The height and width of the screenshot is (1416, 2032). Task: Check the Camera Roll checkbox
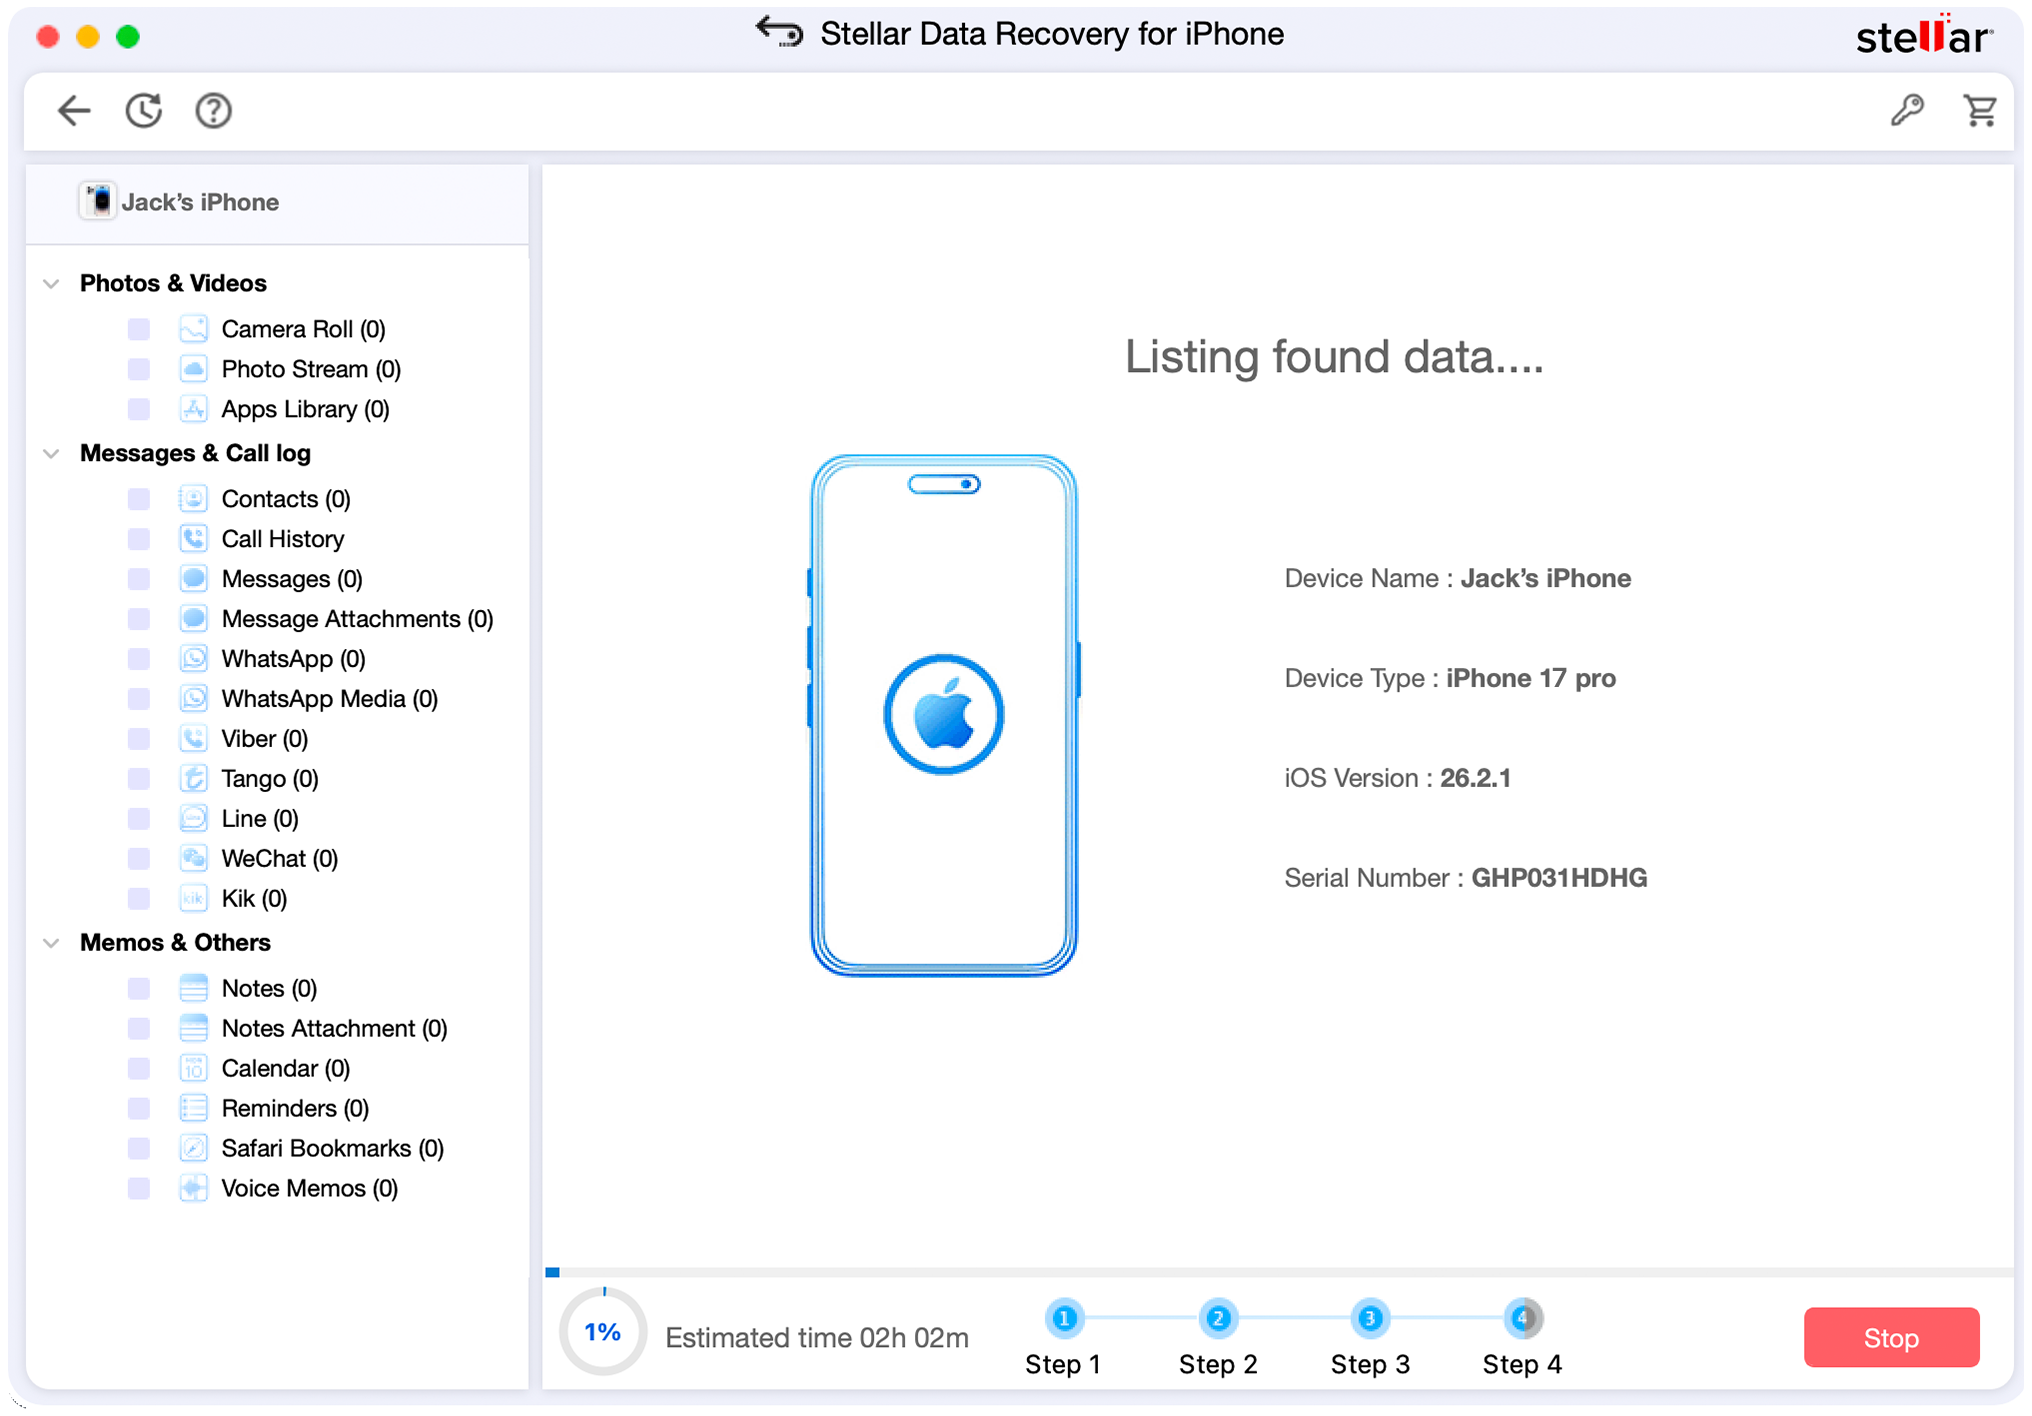click(x=139, y=329)
